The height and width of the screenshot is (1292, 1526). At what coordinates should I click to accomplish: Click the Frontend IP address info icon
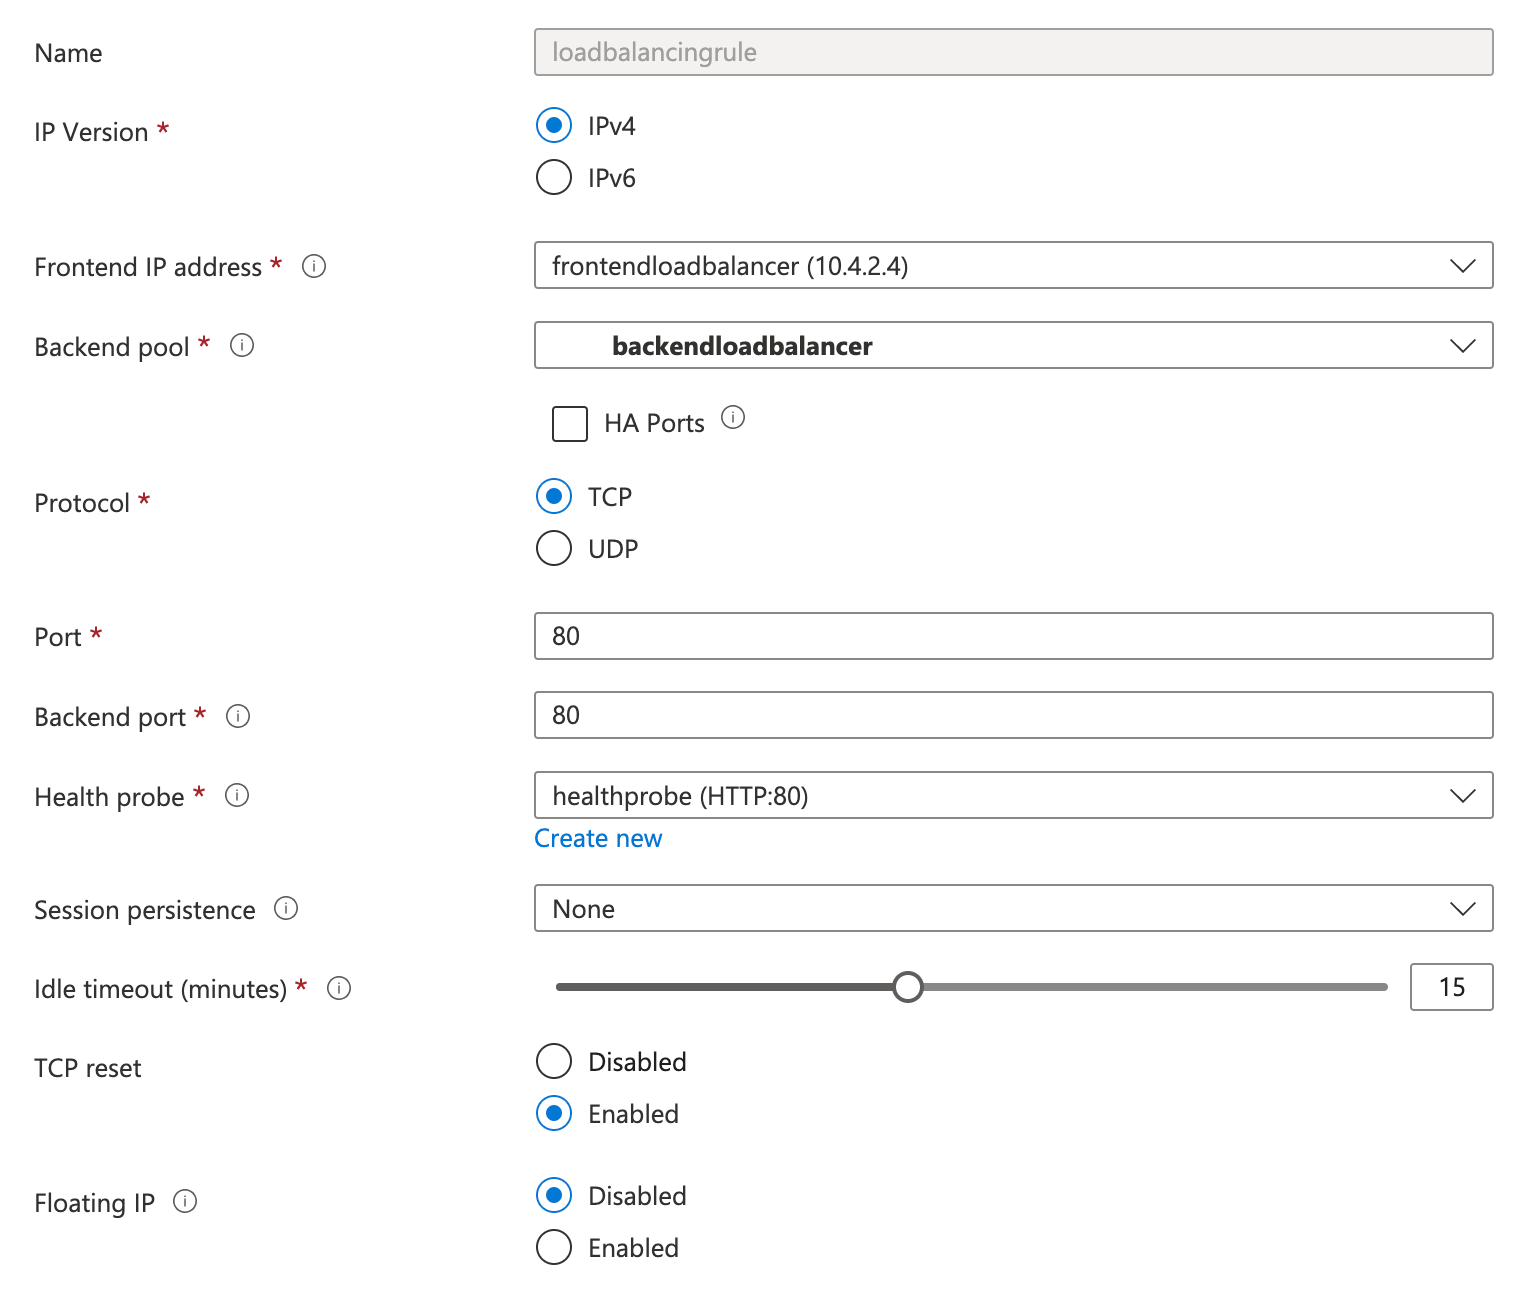(313, 266)
